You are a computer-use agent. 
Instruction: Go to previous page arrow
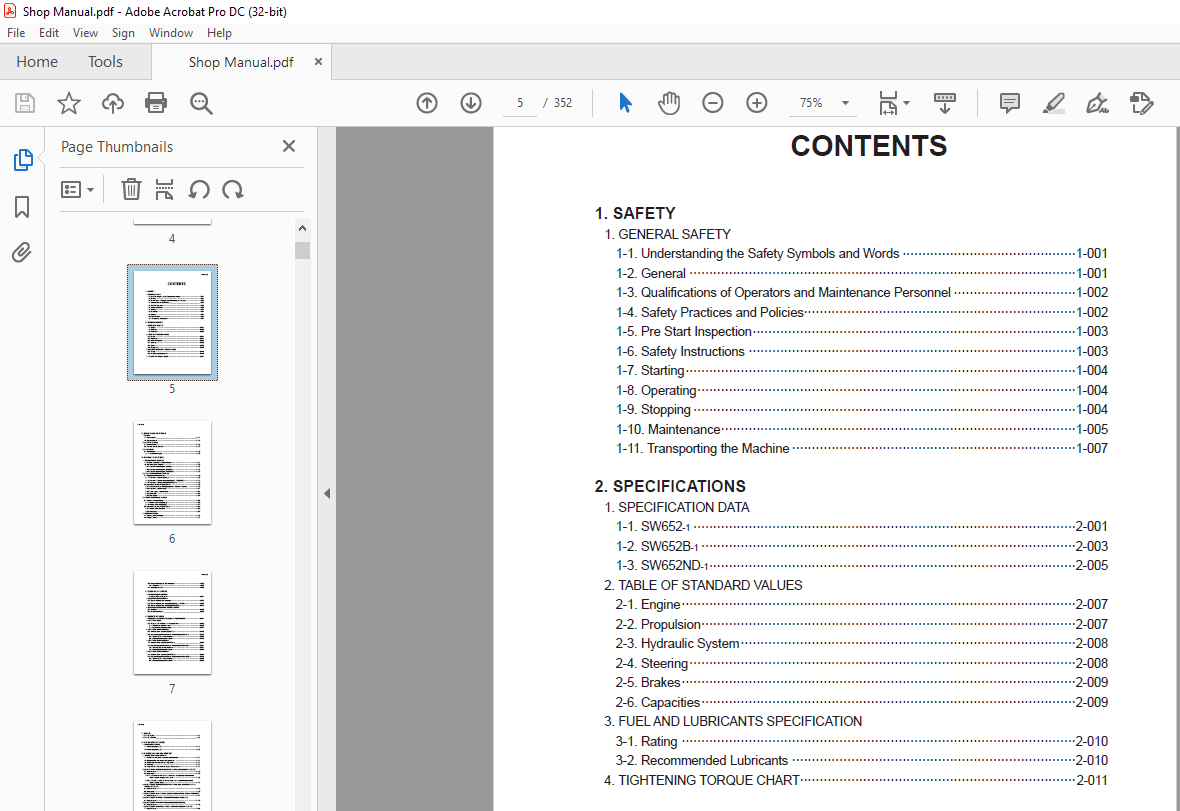427,103
